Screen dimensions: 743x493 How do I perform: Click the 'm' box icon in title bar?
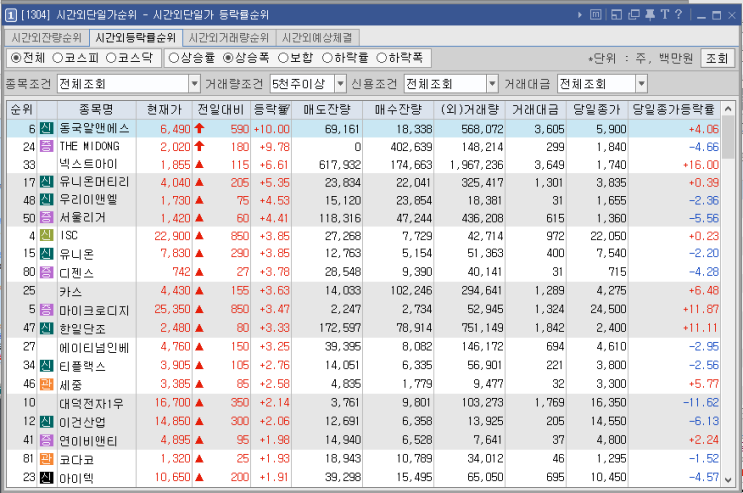(596, 15)
